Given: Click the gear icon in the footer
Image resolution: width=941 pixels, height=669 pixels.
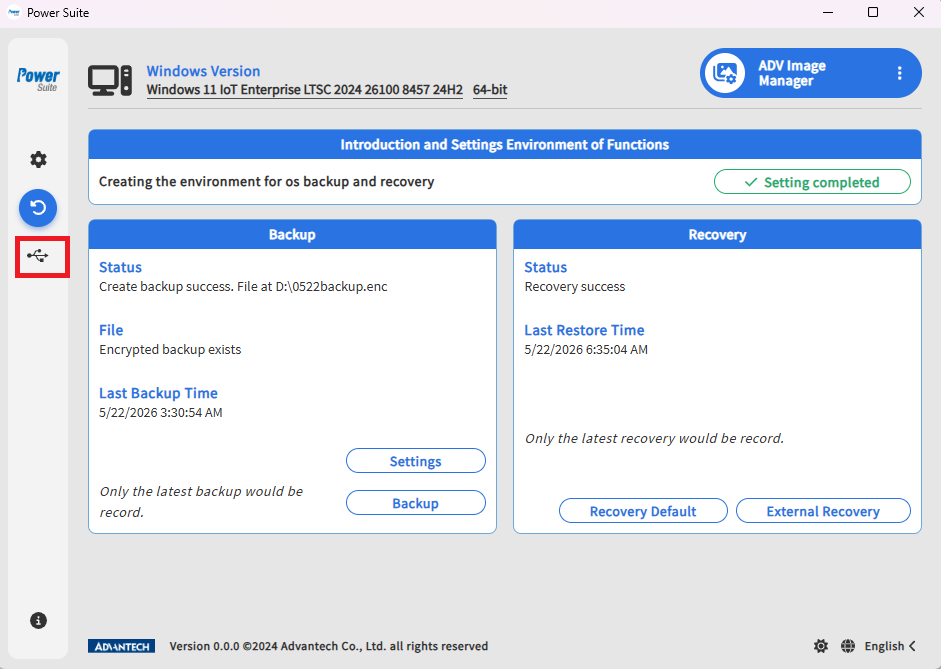Looking at the screenshot, I should pyautogui.click(x=820, y=646).
